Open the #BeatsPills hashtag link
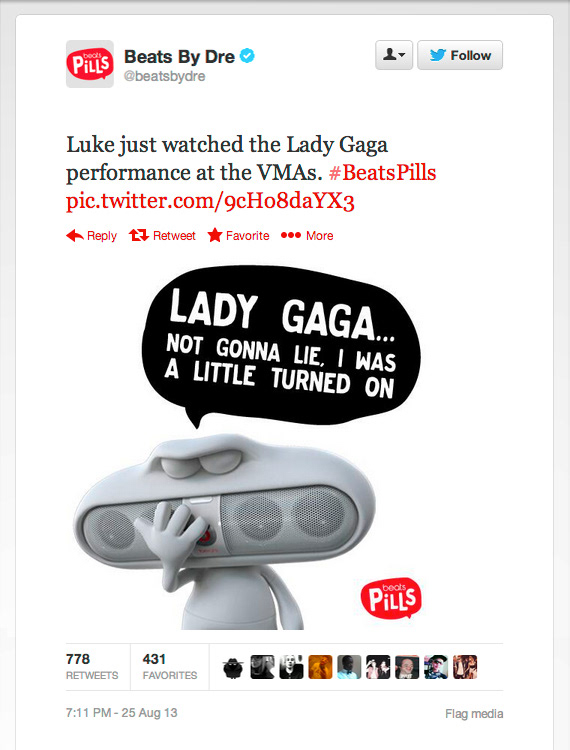 tap(383, 173)
